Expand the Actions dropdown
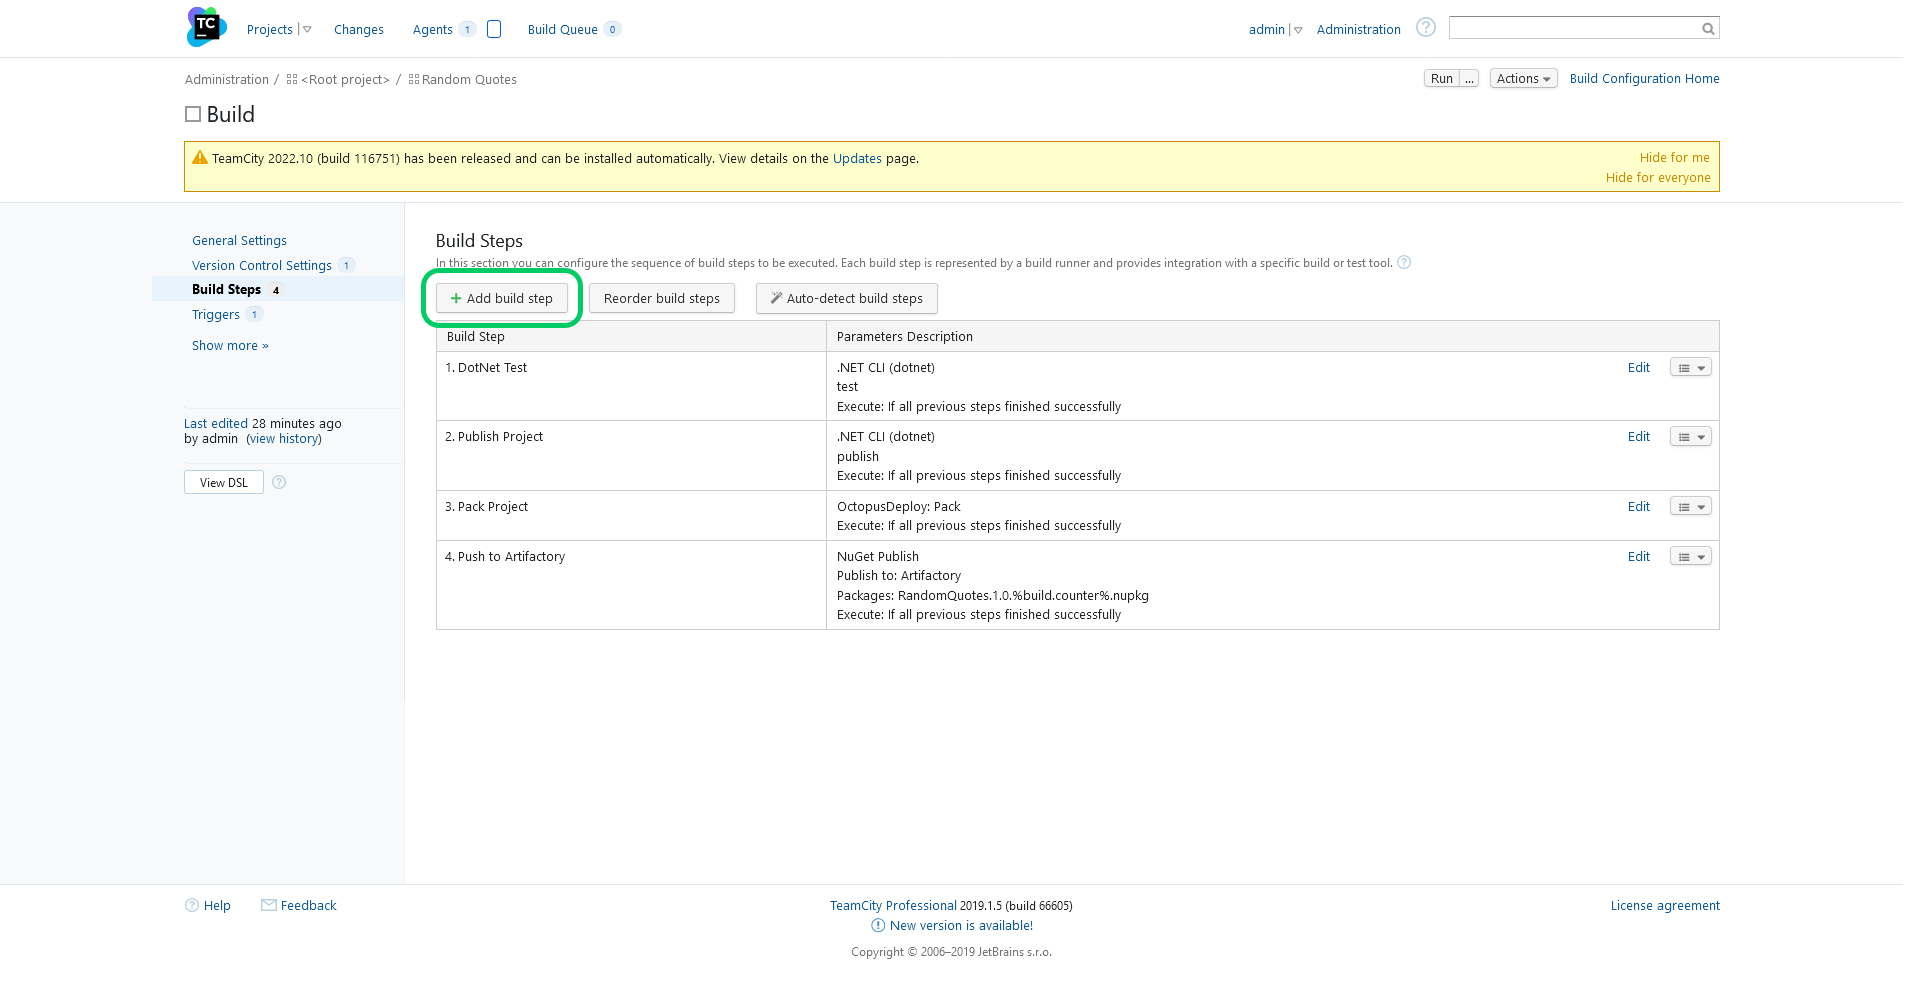The width and height of the screenshot is (1920, 995). (1523, 78)
